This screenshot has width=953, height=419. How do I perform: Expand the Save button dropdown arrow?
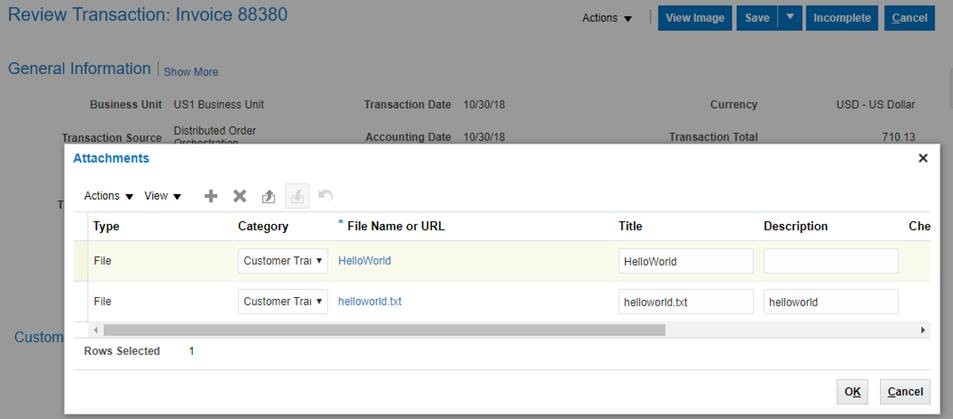pos(790,18)
